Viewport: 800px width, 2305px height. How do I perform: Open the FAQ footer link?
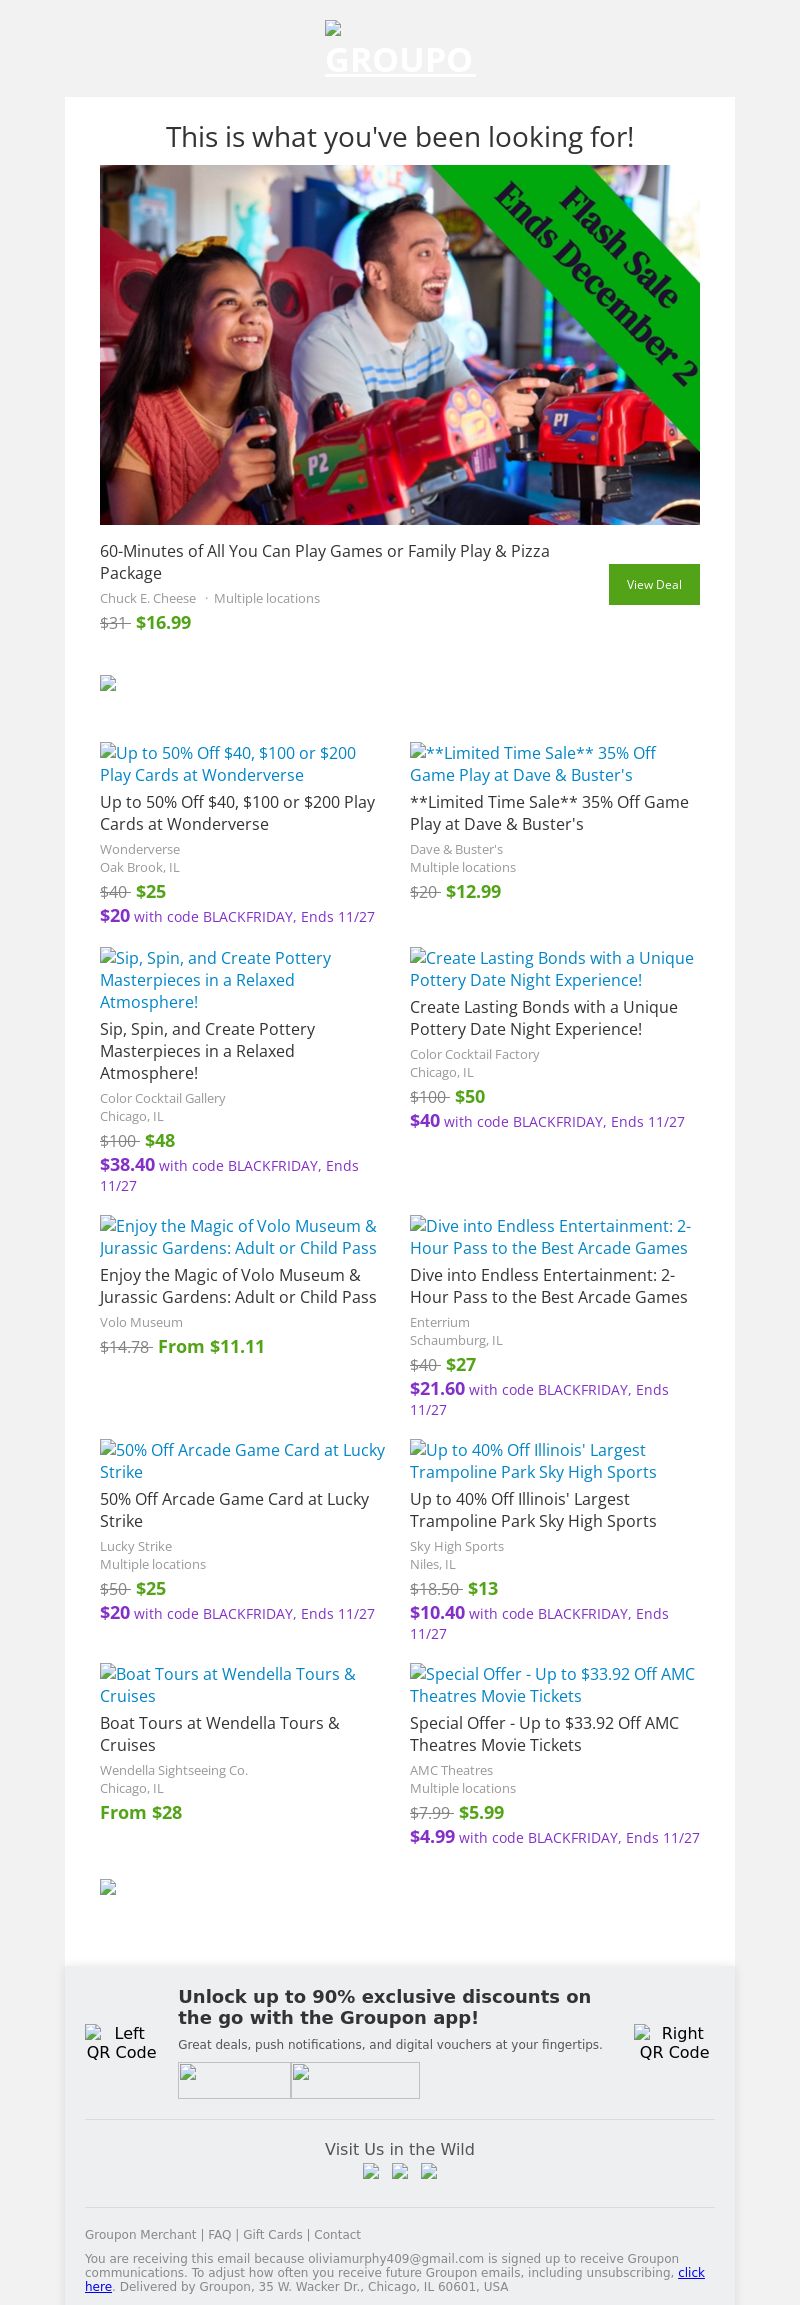220,2234
